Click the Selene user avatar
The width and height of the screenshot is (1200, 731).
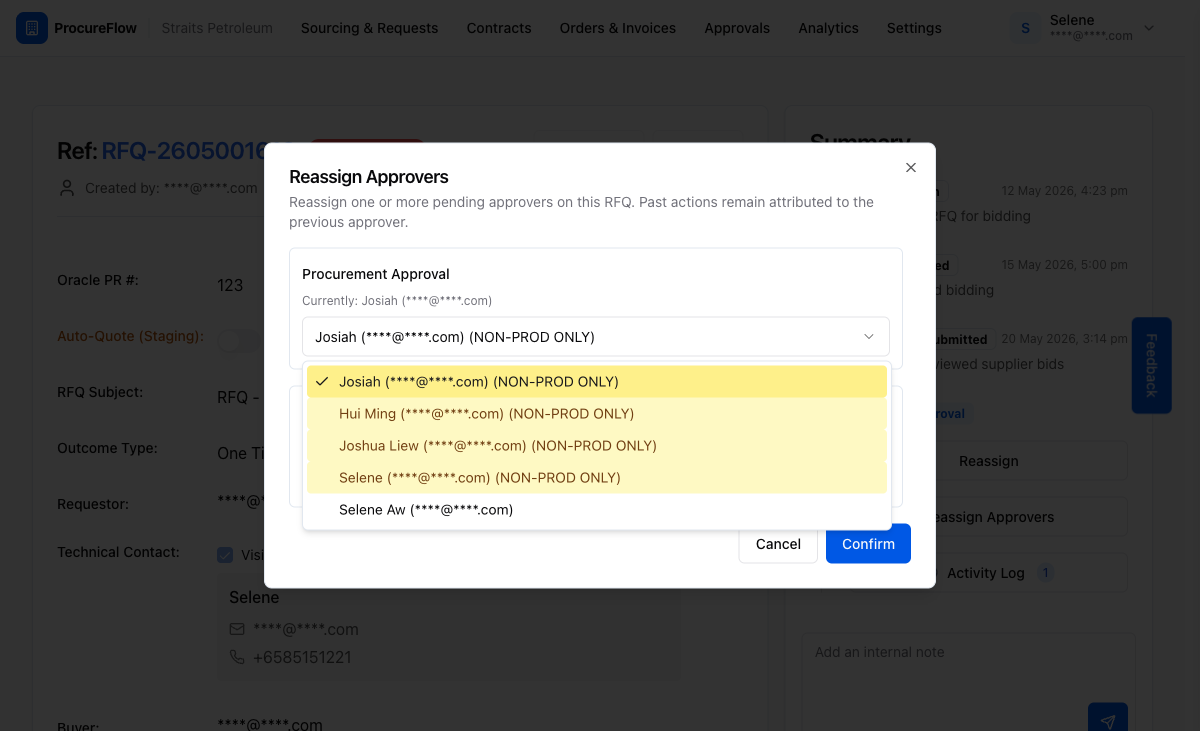(x=1025, y=28)
